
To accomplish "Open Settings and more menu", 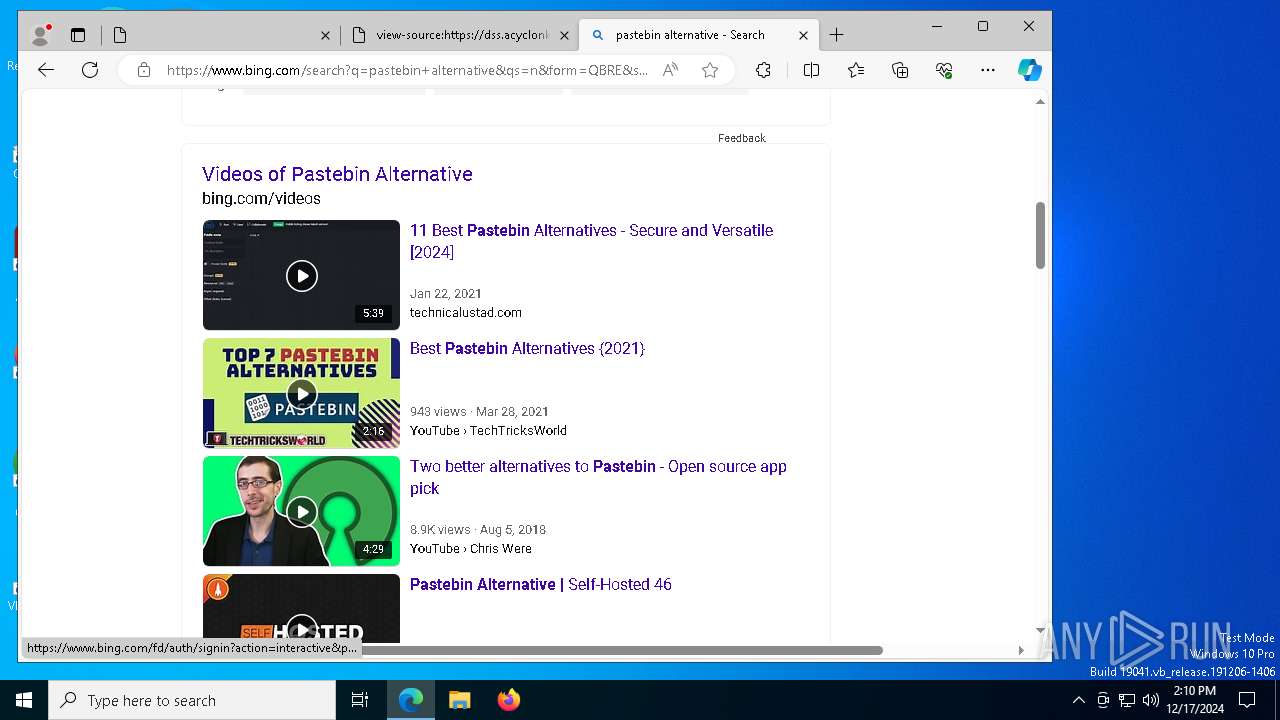I will (x=988, y=70).
